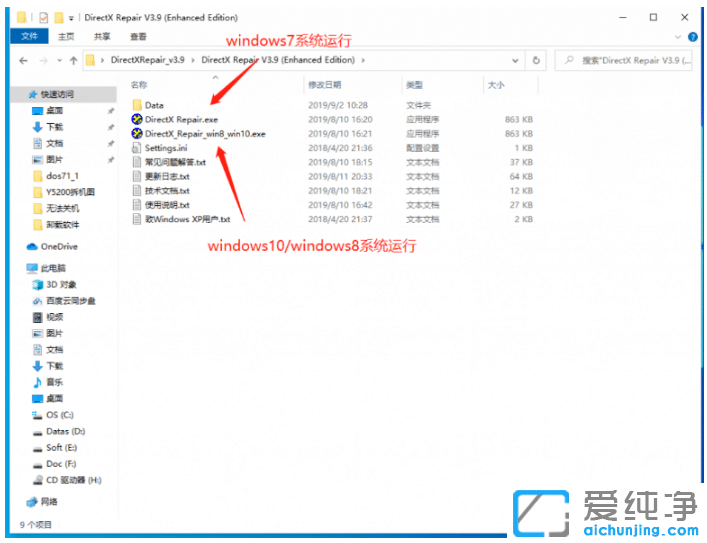Screen dimensions: 707x543
Task: Open recent locations dropdown arrow
Action: tap(60, 60)
